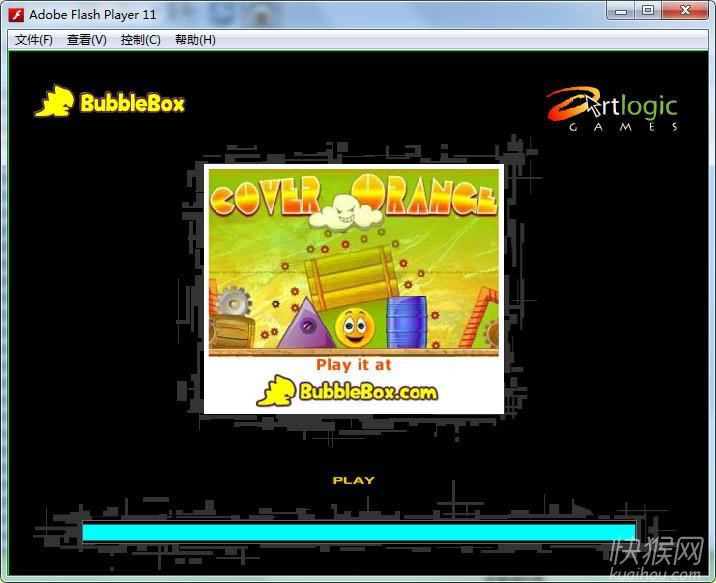Maximize the Flash Player window
716x583 pixels.
[648, 11]
